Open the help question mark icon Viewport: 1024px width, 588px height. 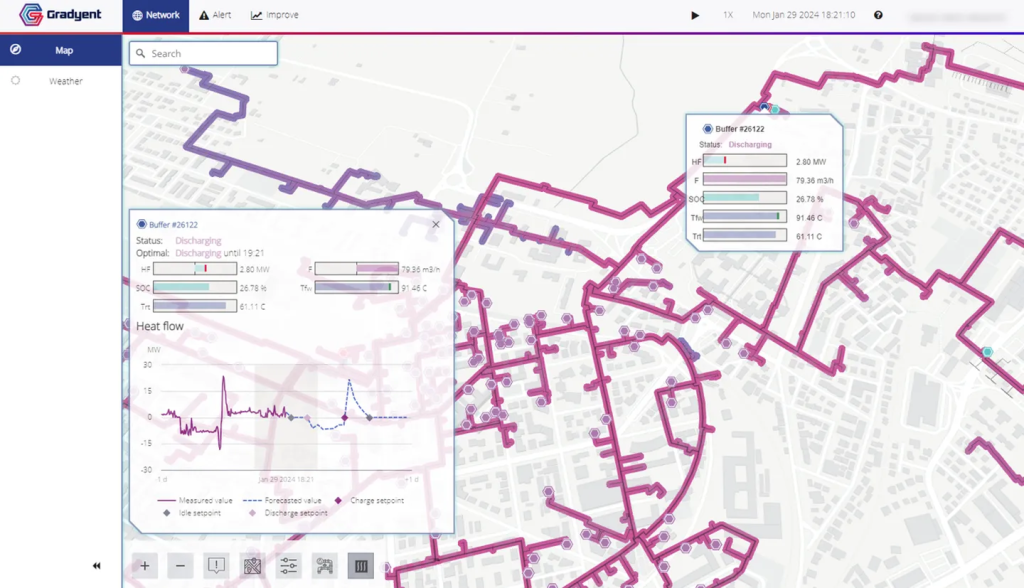pos(878,15)
